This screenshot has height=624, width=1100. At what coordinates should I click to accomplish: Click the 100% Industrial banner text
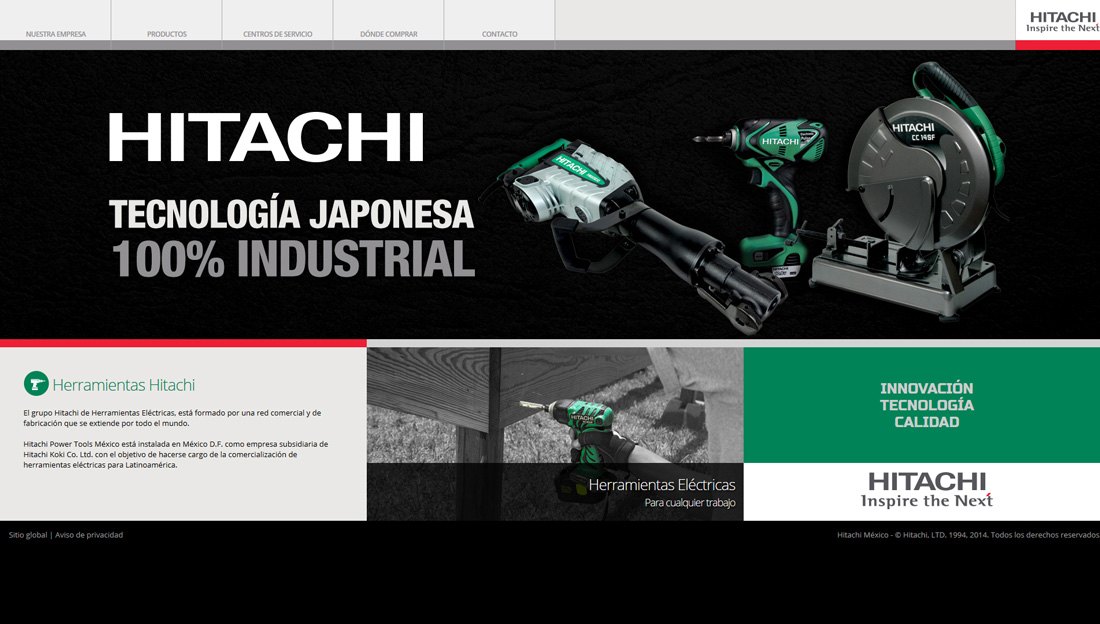pos(293,259)
